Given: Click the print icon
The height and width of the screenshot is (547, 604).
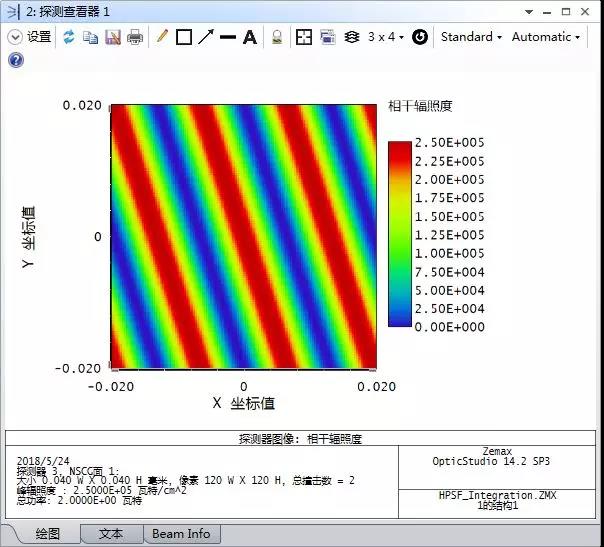Looking at the screenshot, I should tap(135, 37).
